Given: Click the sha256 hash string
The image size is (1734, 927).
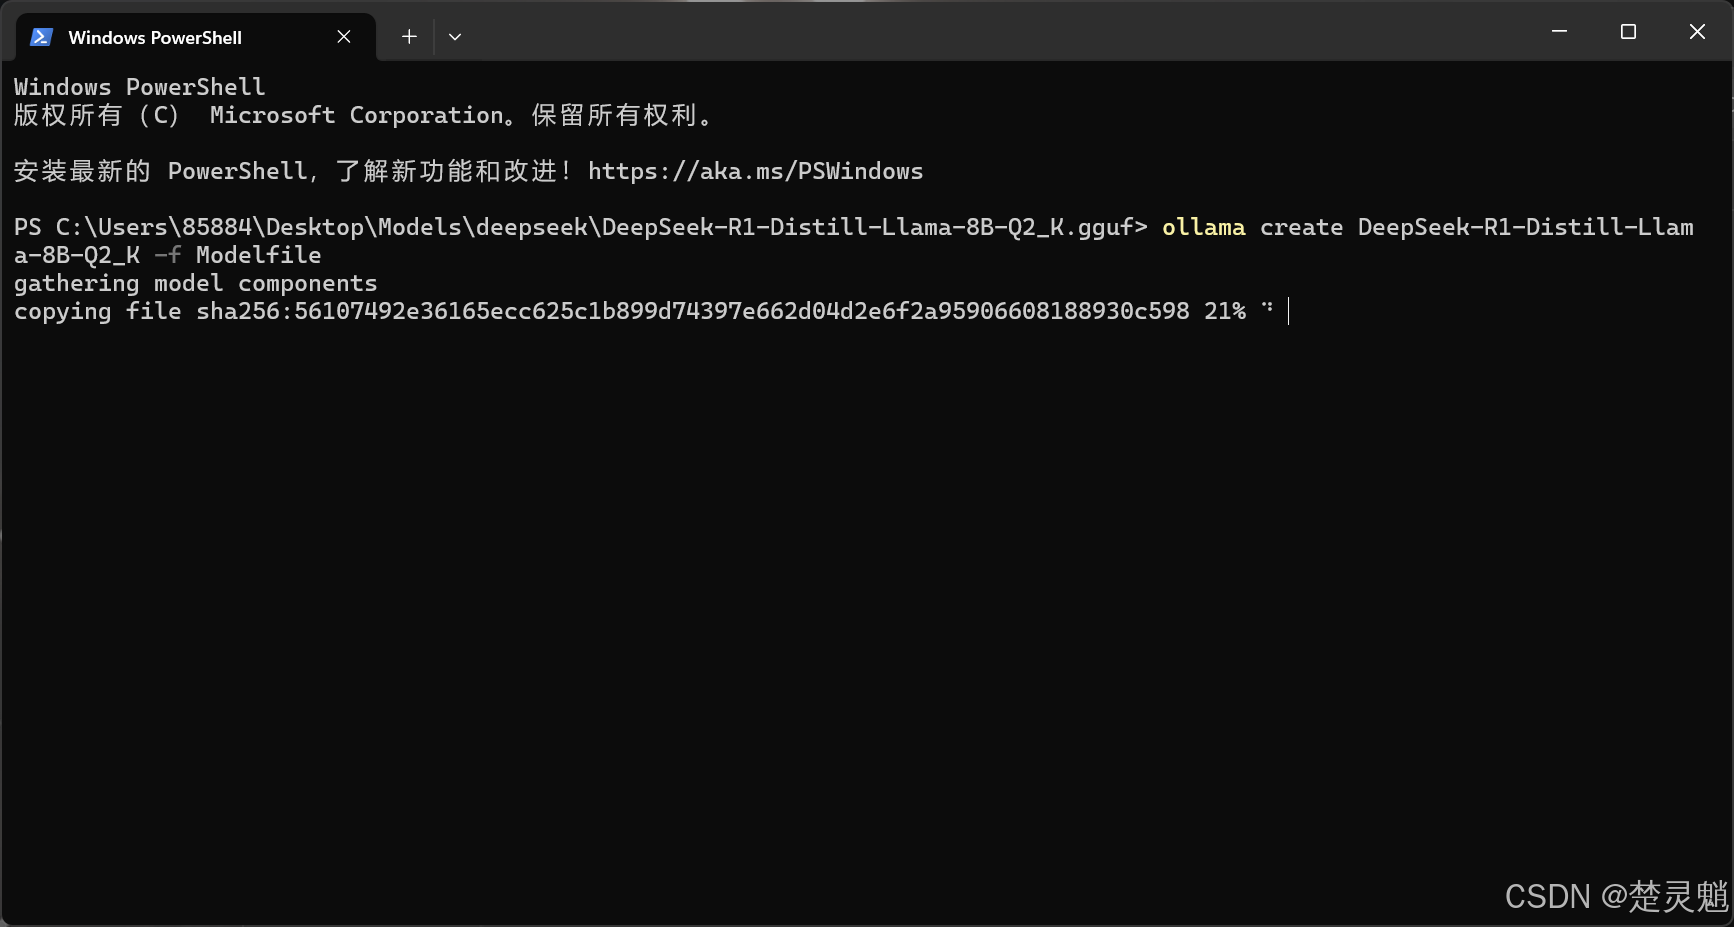Looking at the screenshot, I should click(693, 311).
